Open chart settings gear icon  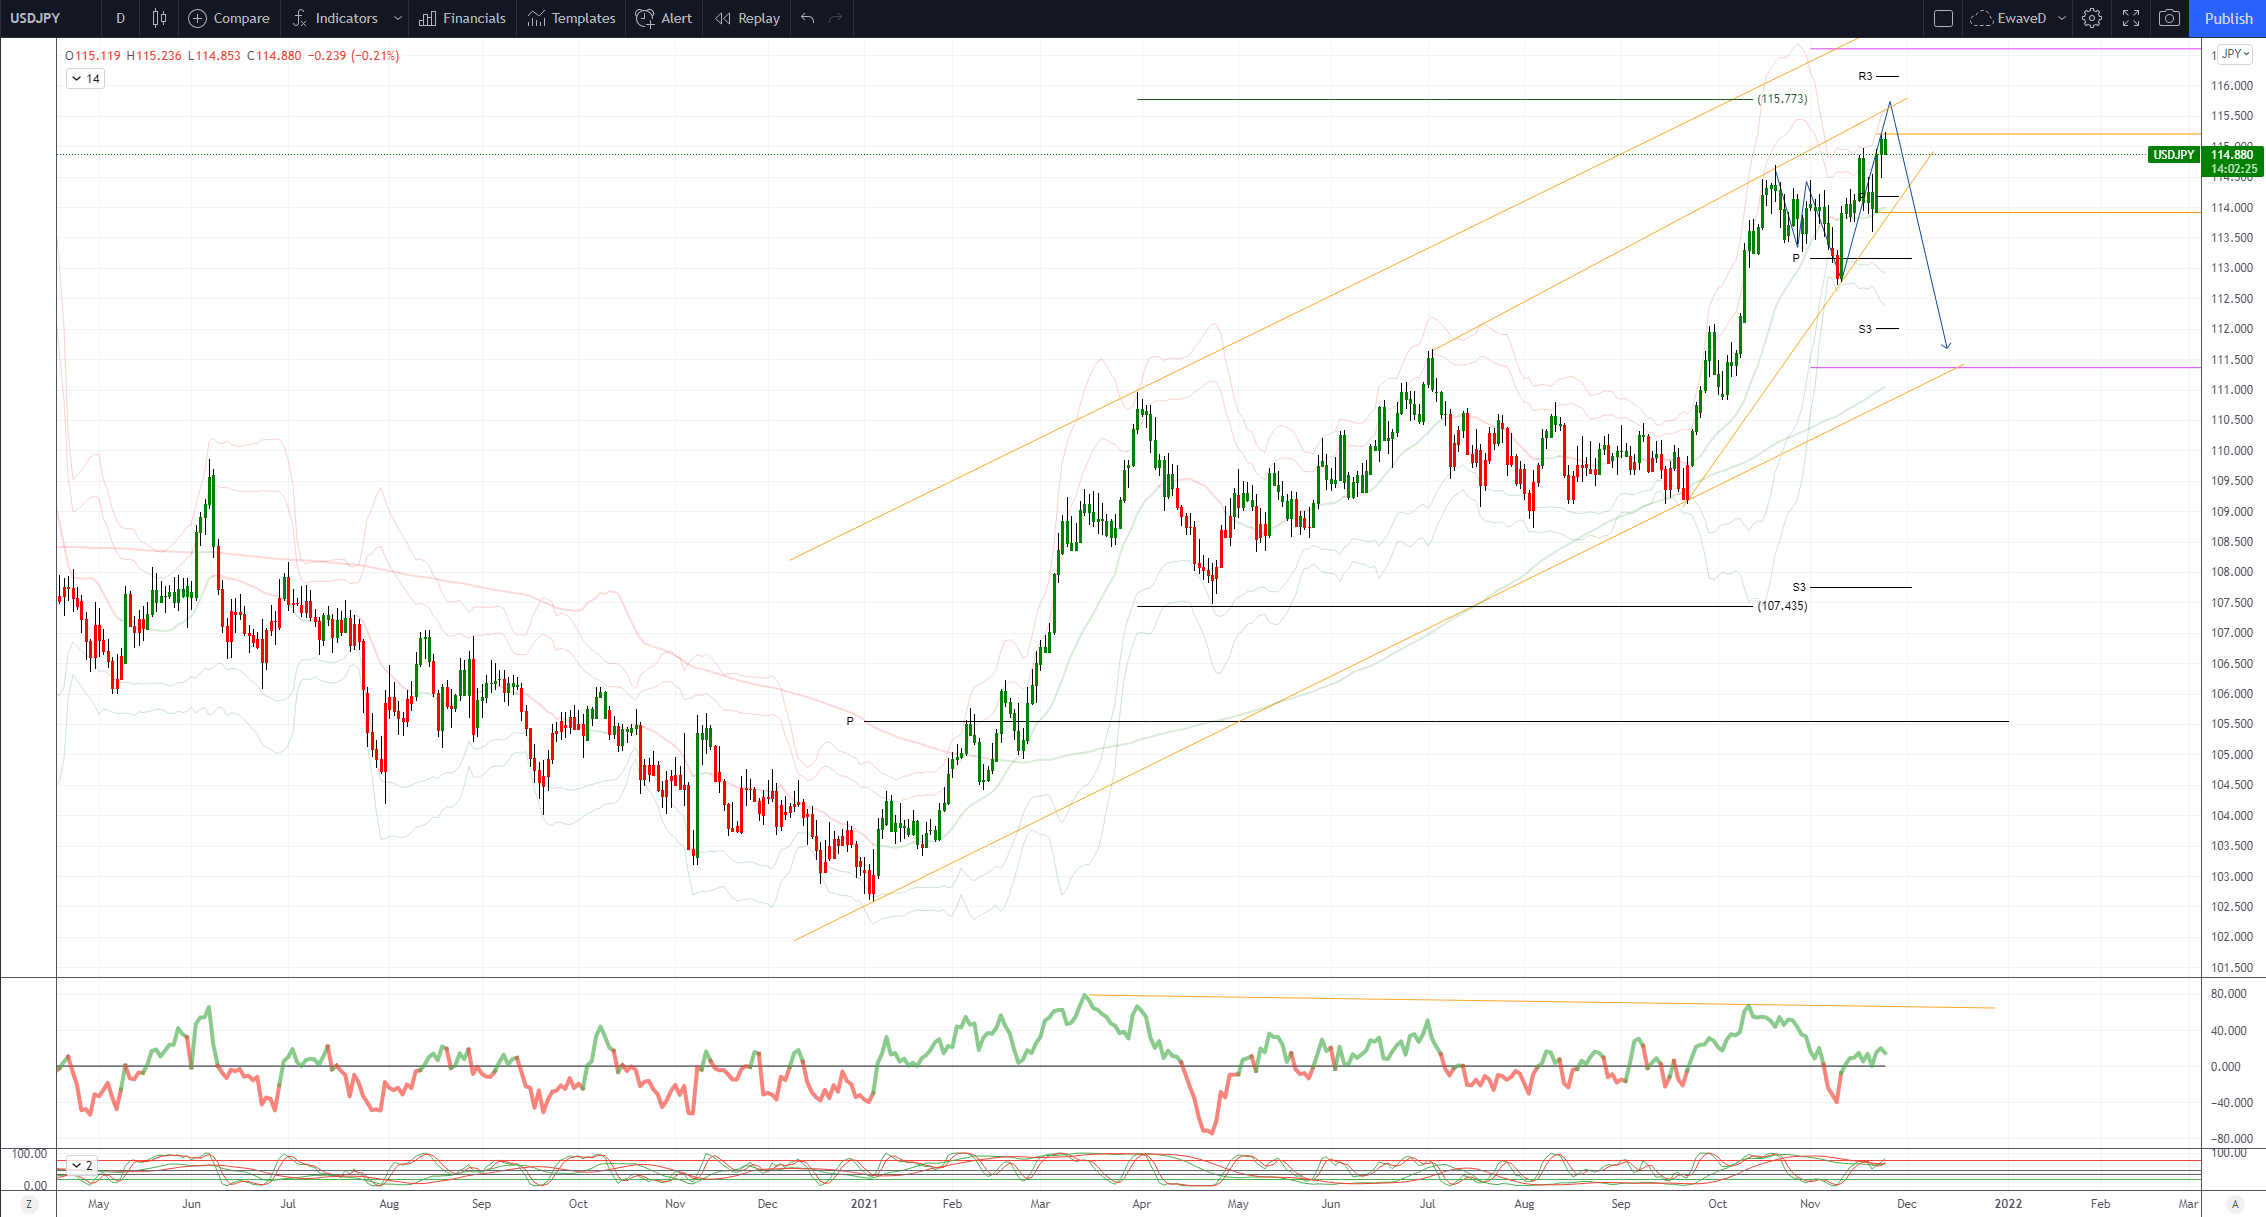2091,18
